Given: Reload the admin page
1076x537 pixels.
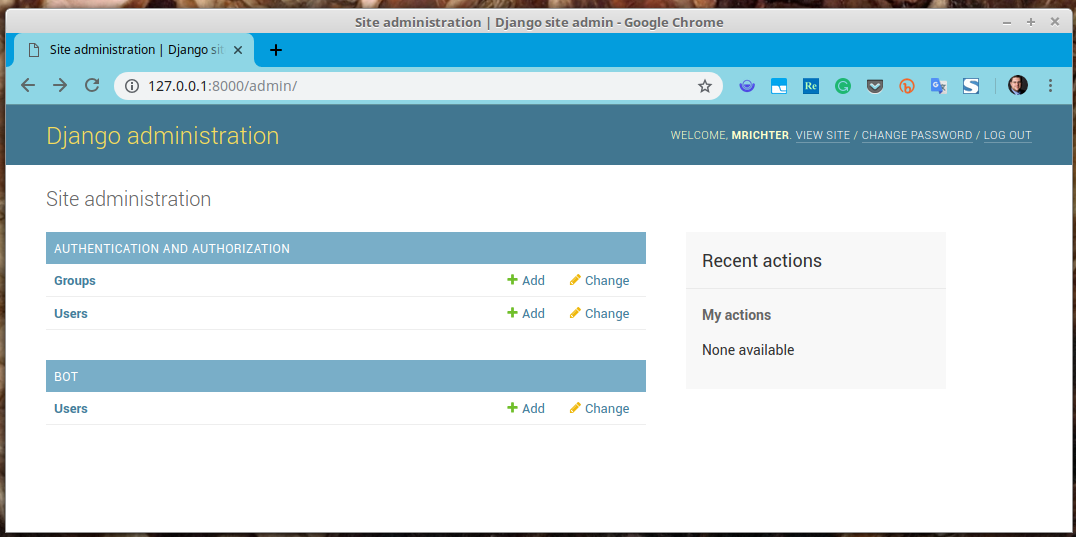Looking at the screenshot, I should [x=92, y=86].
